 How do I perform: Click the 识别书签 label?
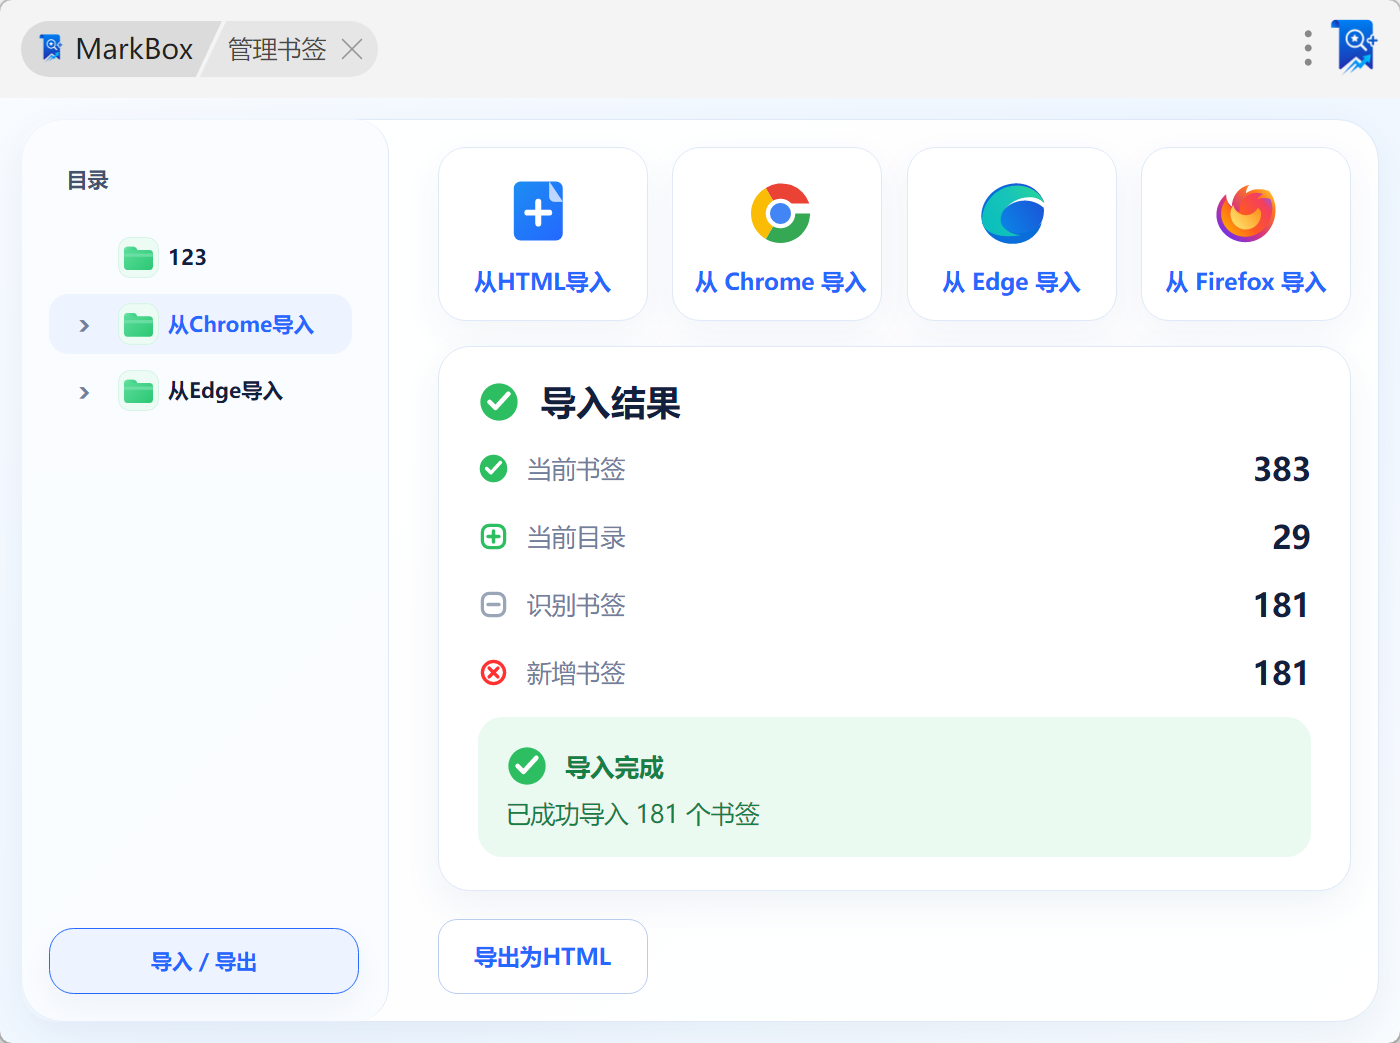[x=576, y=605]
